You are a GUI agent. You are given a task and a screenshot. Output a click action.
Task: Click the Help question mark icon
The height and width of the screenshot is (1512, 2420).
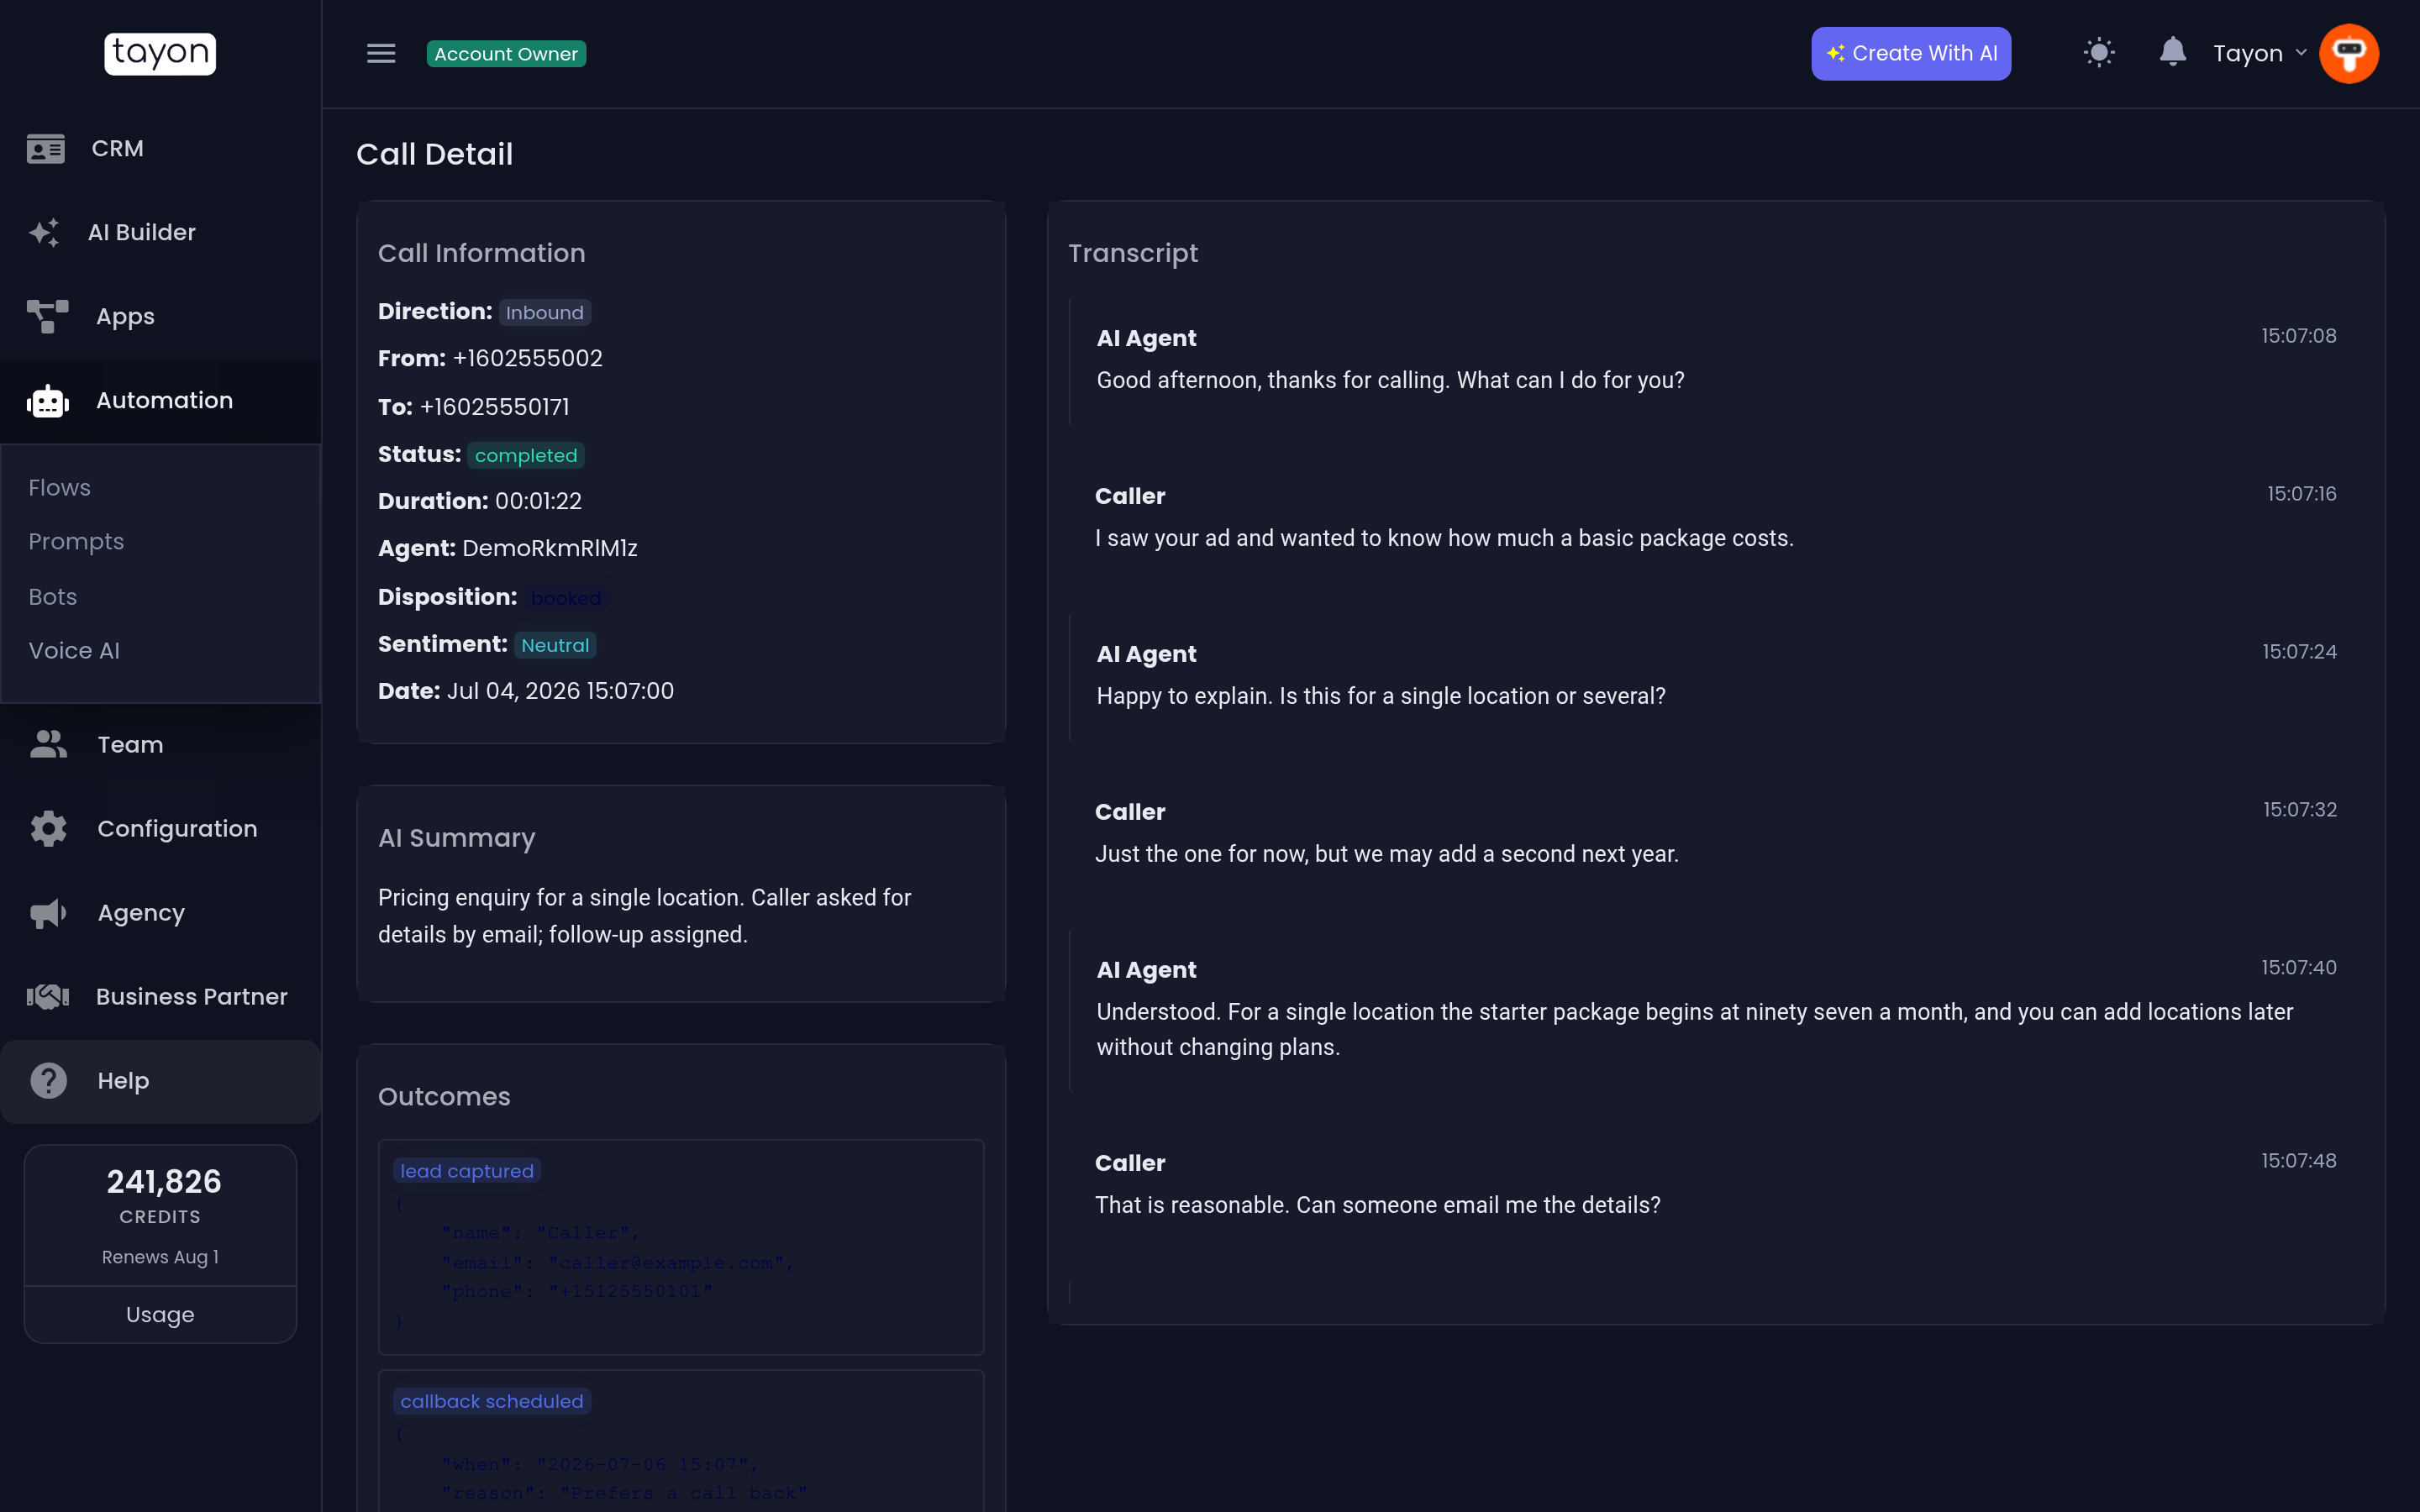pos(48,1080)
